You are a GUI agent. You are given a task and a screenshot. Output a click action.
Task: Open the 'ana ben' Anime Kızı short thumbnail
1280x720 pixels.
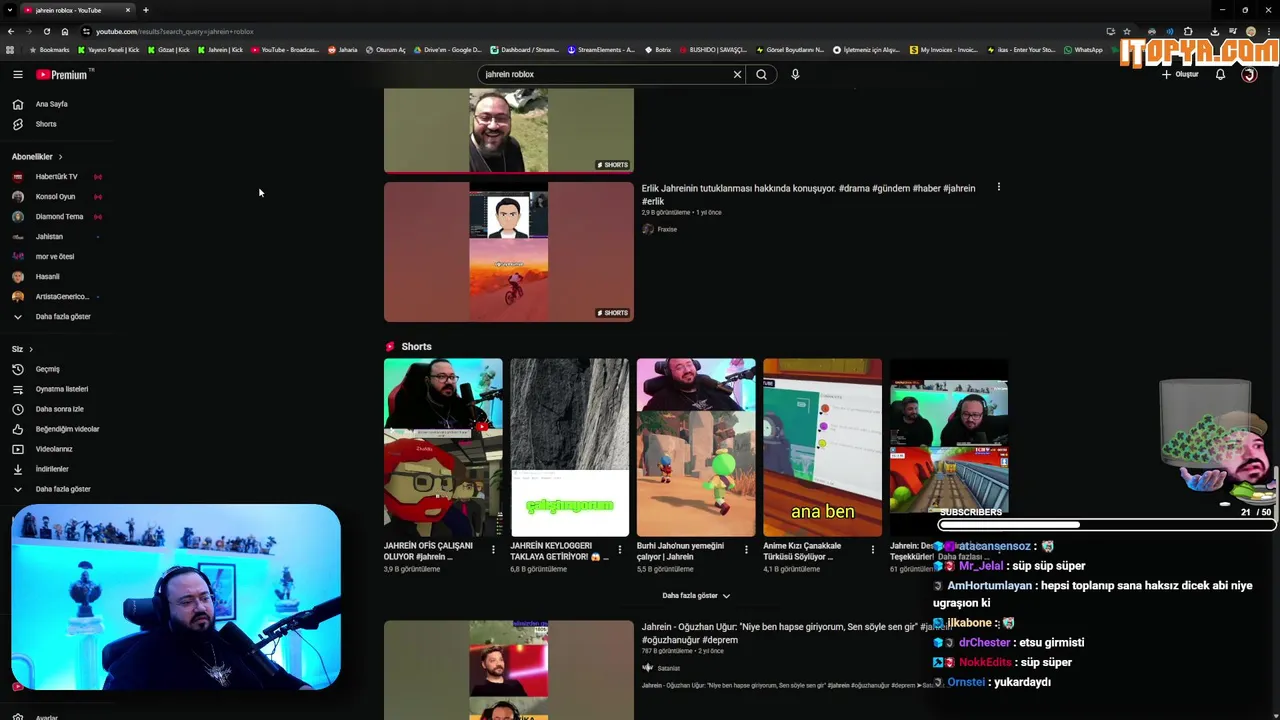point(823,448)
